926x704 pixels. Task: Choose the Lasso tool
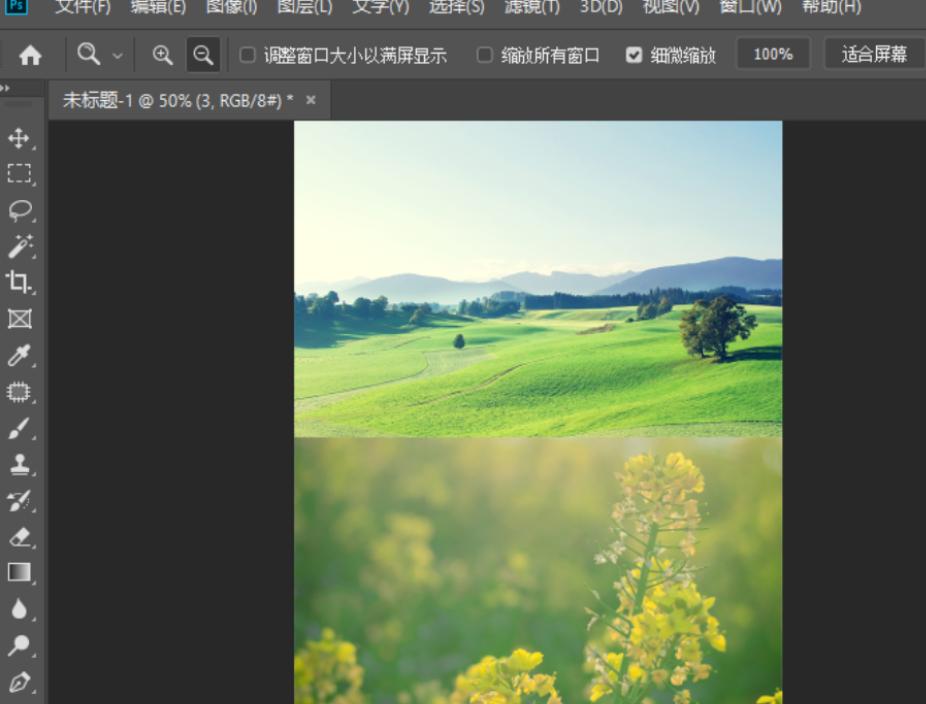point(20,208)
